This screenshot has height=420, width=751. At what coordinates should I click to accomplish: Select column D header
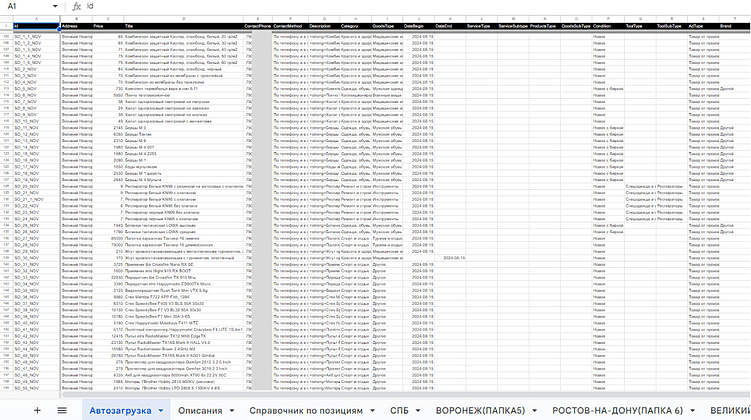pyautogui.click(x=183, y=19)
